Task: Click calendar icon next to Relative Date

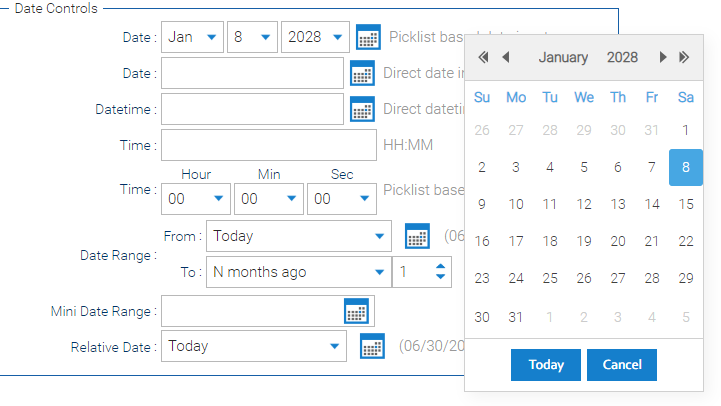Action: tap(372, 346)
